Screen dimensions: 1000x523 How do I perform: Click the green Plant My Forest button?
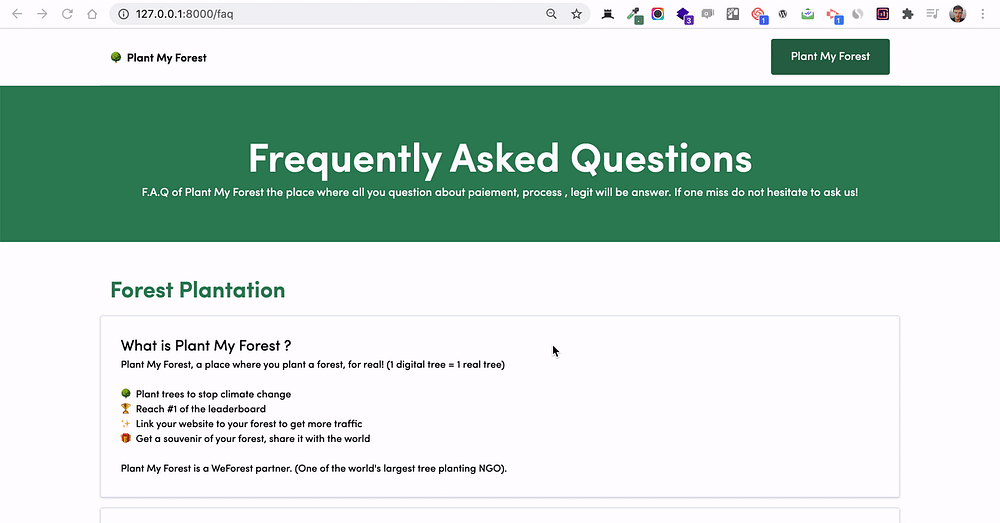tap(830, 57)
